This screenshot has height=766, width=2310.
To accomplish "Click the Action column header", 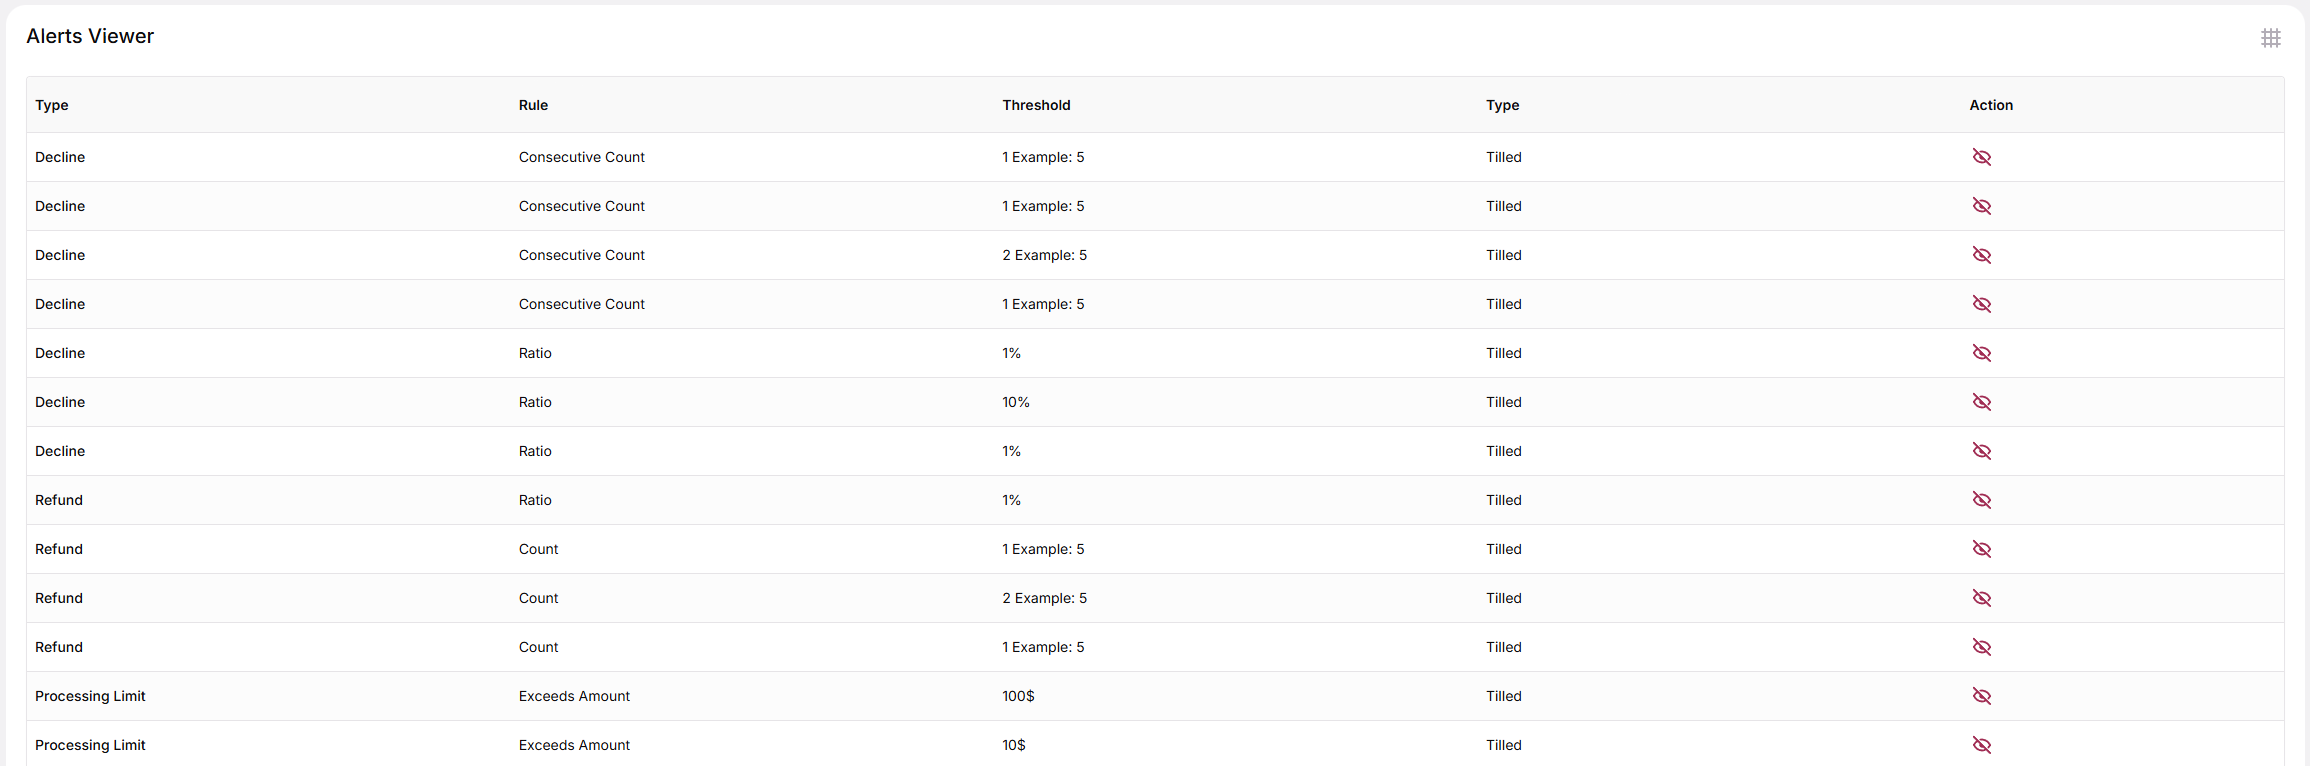I will click(1991, 105).
